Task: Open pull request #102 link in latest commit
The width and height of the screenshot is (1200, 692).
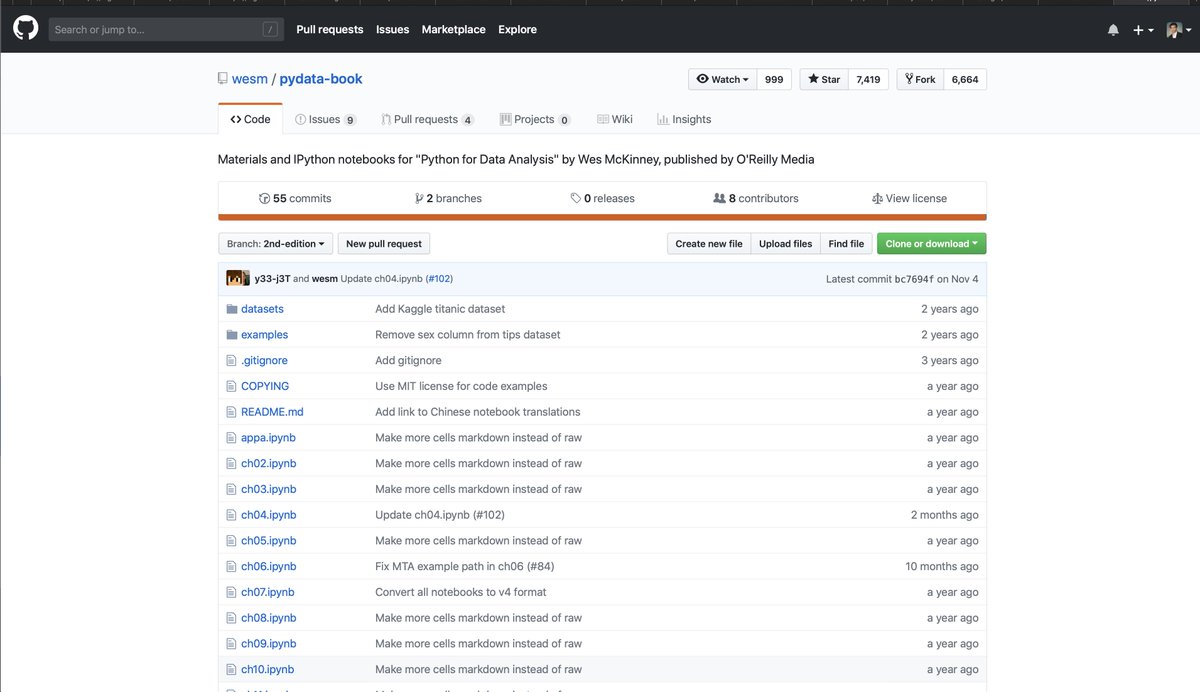Action: click(x=439, y=278)
